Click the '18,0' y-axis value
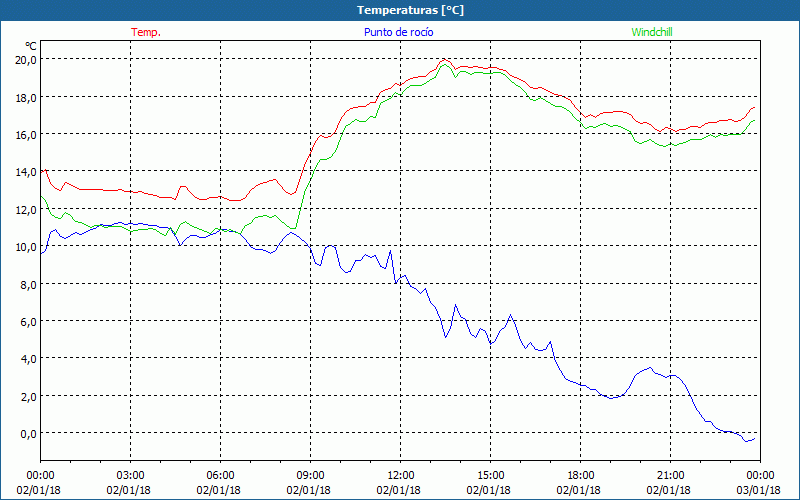Image resolution: width=800 pixels, height=500 pixels. [x=26, y=97]
